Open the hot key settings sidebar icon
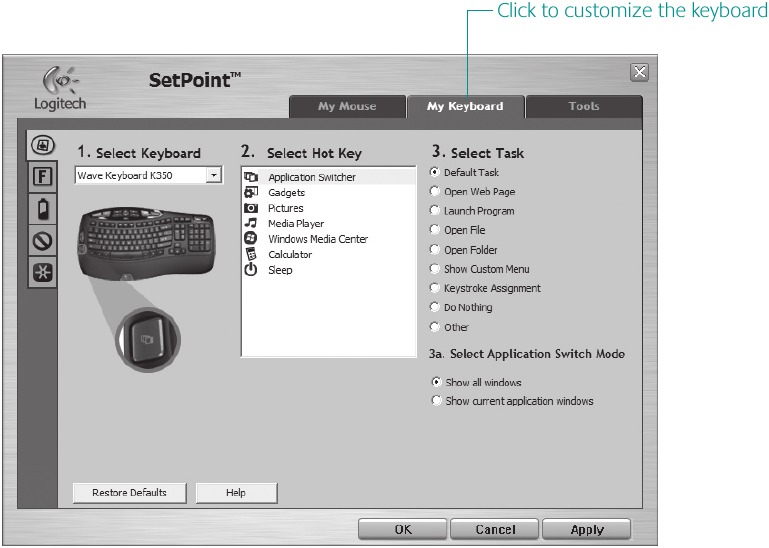The width and height of the screenshot is (769, 548). [x=43, y=145]
